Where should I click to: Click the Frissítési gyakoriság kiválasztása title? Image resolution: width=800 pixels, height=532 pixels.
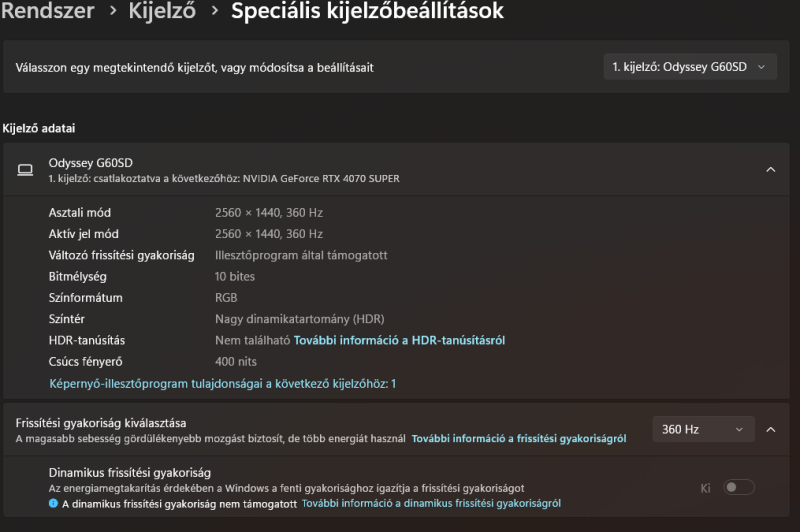[x=101, y=423]
